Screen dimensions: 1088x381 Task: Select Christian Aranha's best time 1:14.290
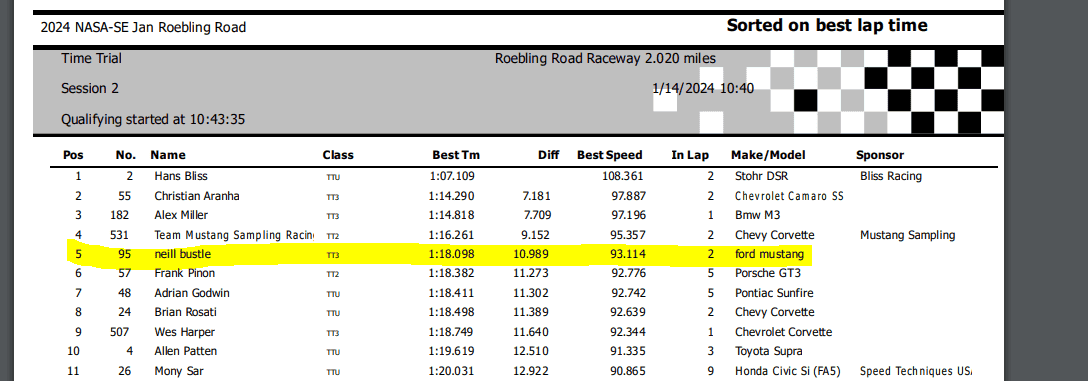pos(452,196)
